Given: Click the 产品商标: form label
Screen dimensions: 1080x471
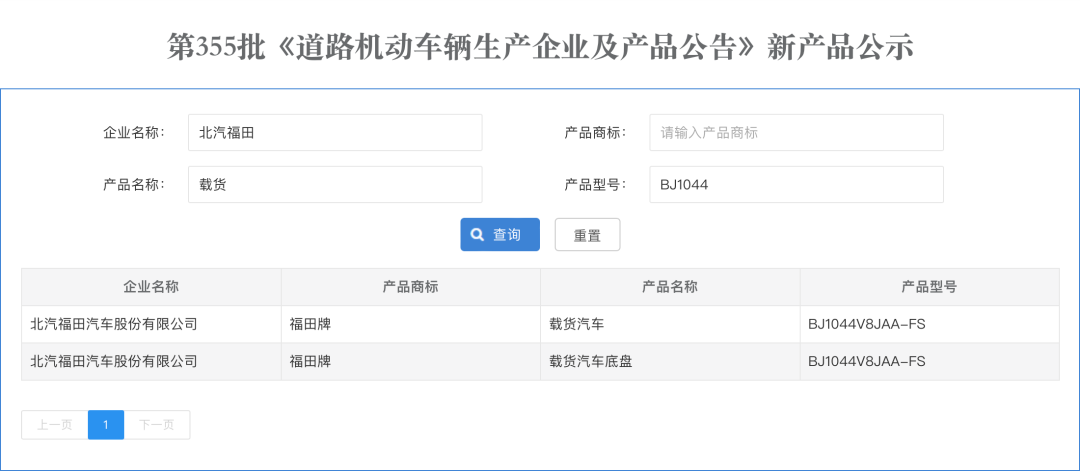Looking at the screenshot, I should pyautogui.click(x=596, y=132).
